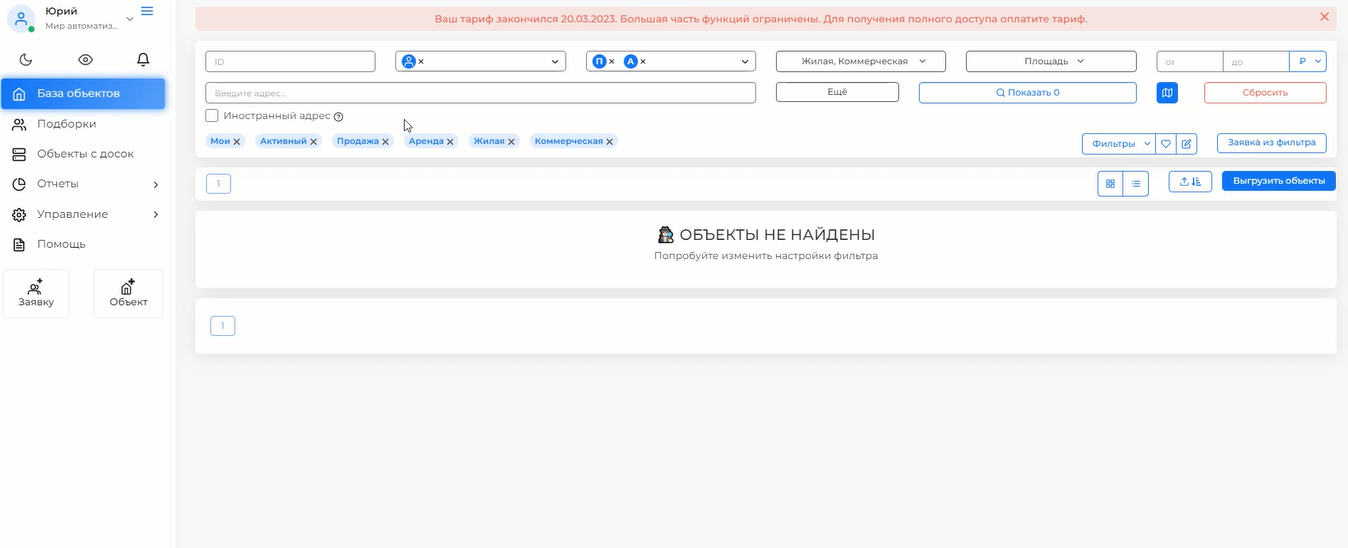Remove selected user agent tag
1348x548 pixels.
[x=421, y=62]
